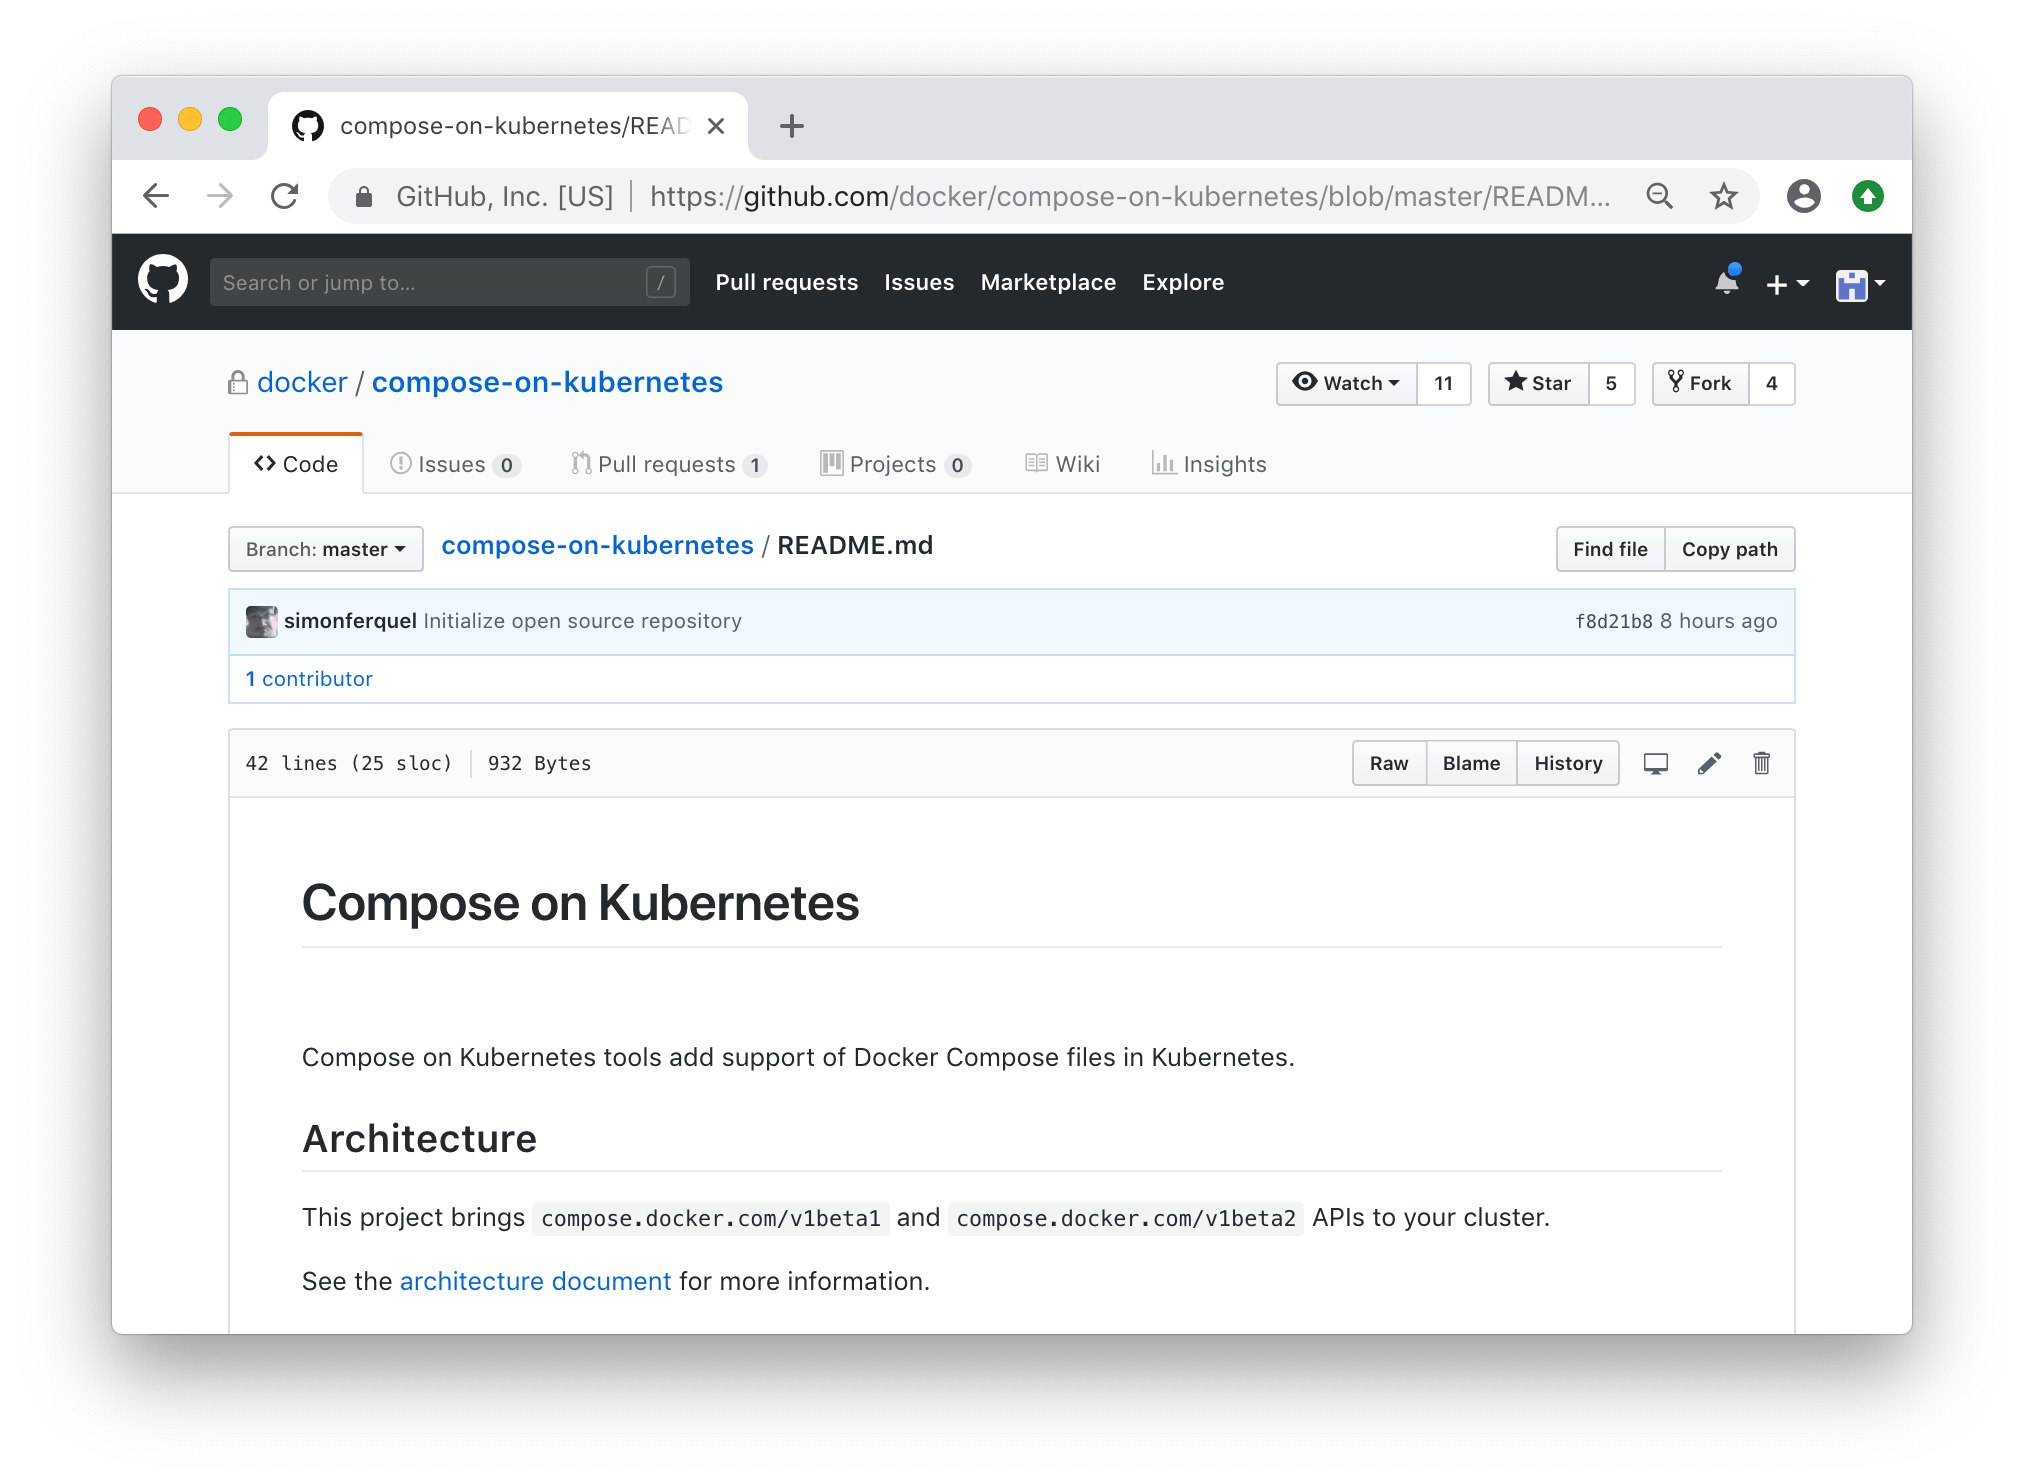Open the Pull requests repository tab
The image size is (2024, 1482).
click(669, 464)
